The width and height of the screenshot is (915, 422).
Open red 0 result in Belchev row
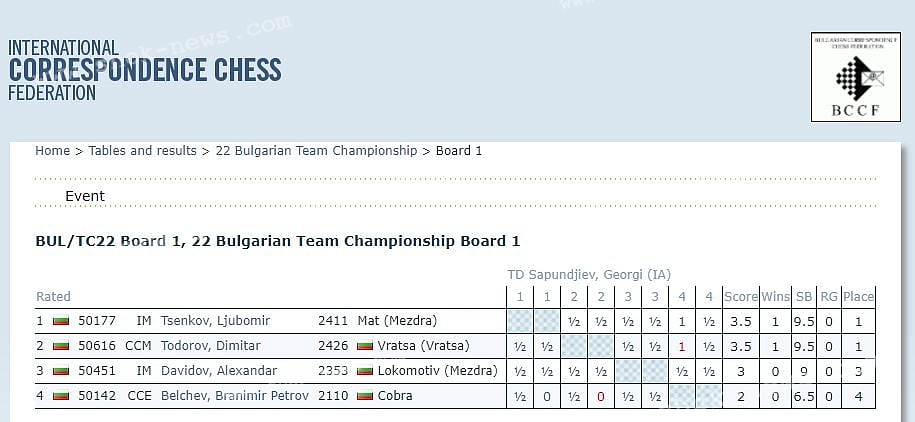600,397
